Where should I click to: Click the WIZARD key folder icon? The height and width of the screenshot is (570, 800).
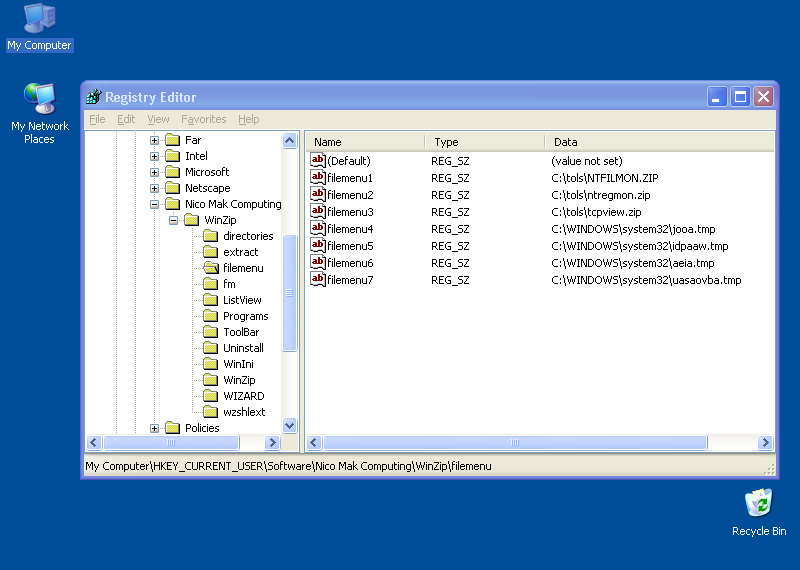click(x=211, y=396)
